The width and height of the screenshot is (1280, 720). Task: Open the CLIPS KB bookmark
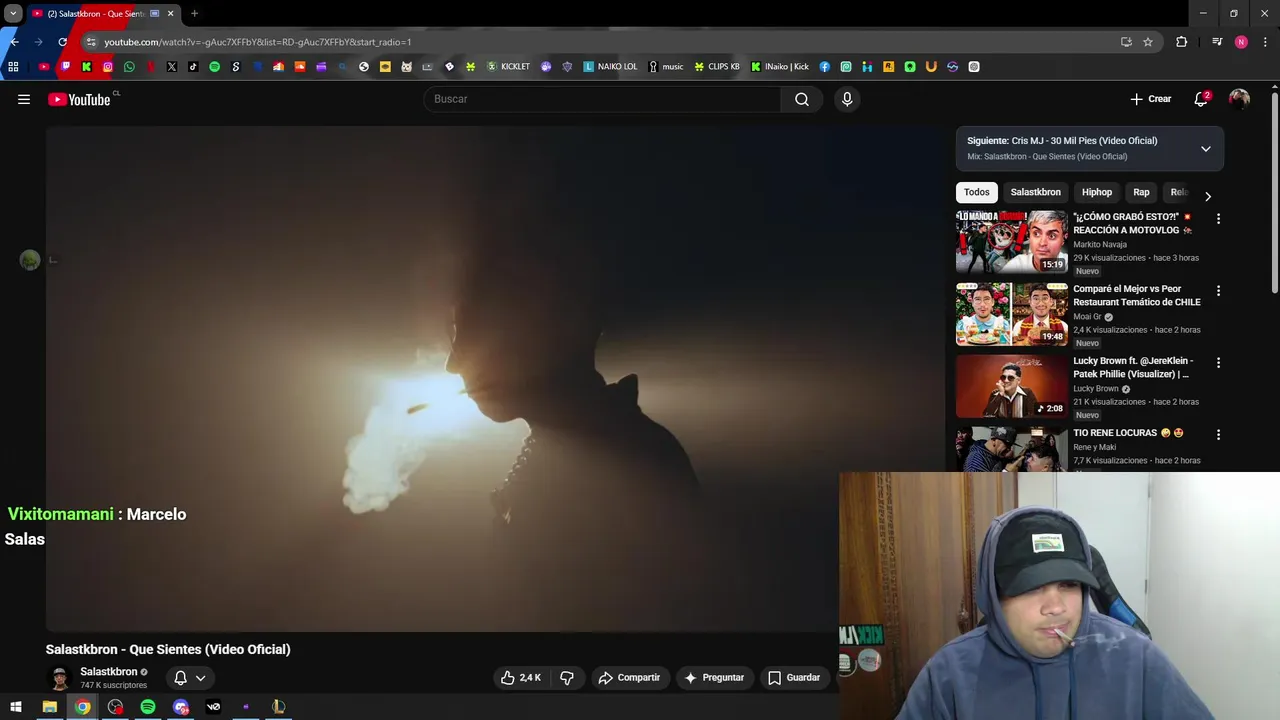(x=717, y=67)
